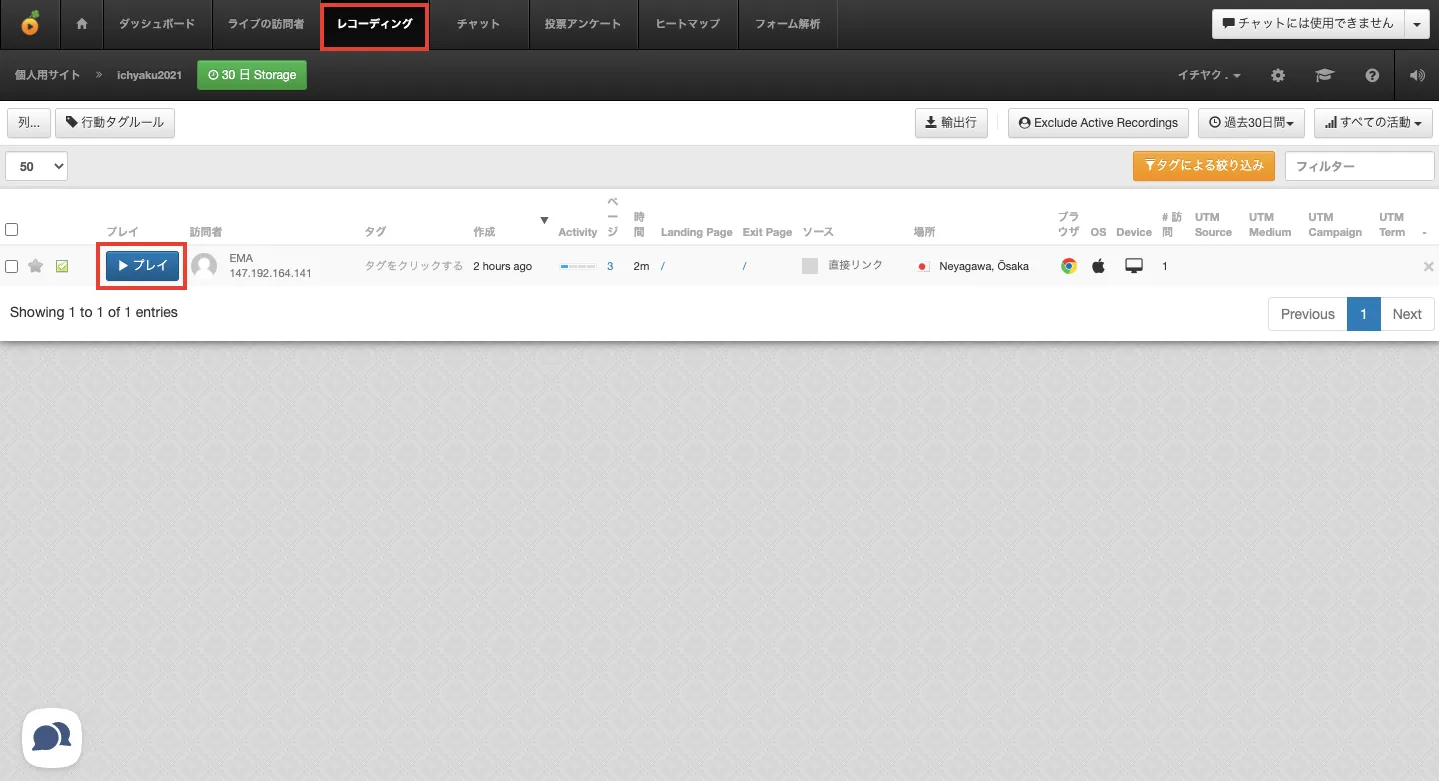
Task: Play the EMA recording with プレイ button
Action: tap(143, 266)
